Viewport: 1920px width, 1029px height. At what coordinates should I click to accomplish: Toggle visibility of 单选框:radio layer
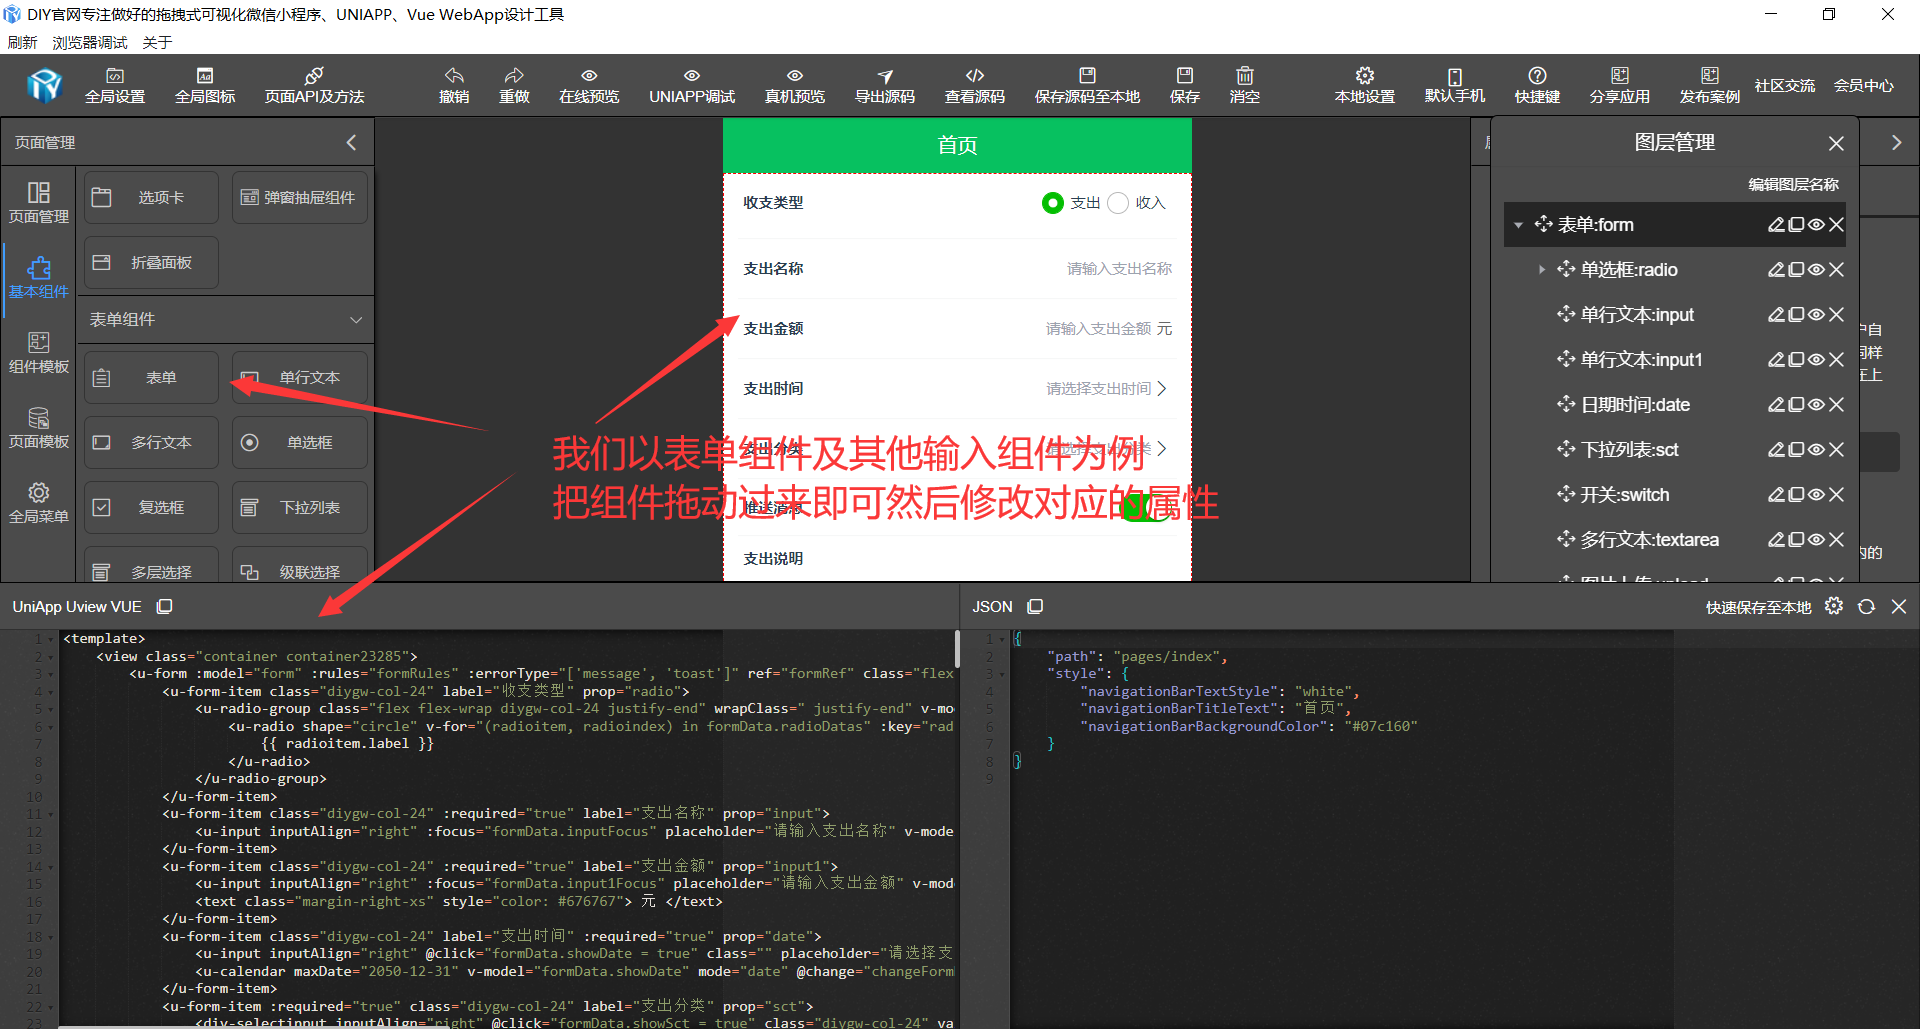tap(1816, 270)
